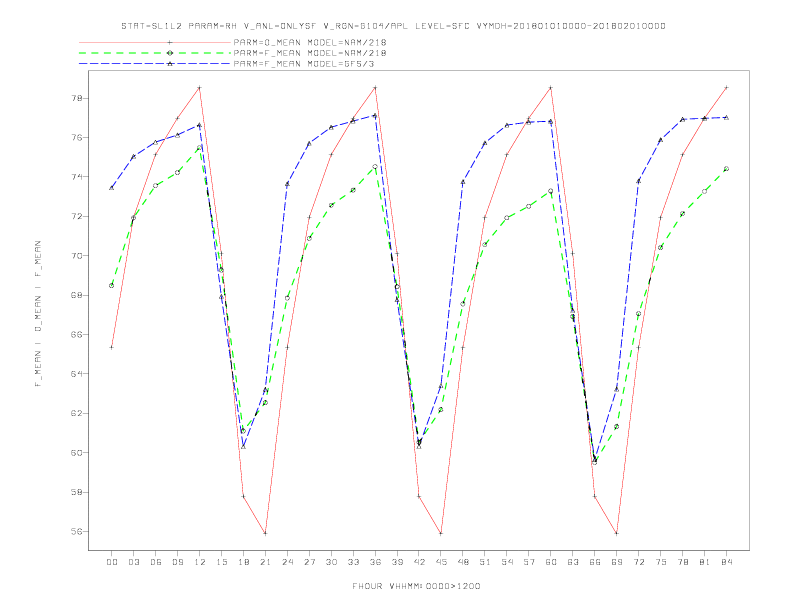The image size is (792, 612).
Task: Click x-axis forecast hour label 00
Action: [x=112, y=562]
